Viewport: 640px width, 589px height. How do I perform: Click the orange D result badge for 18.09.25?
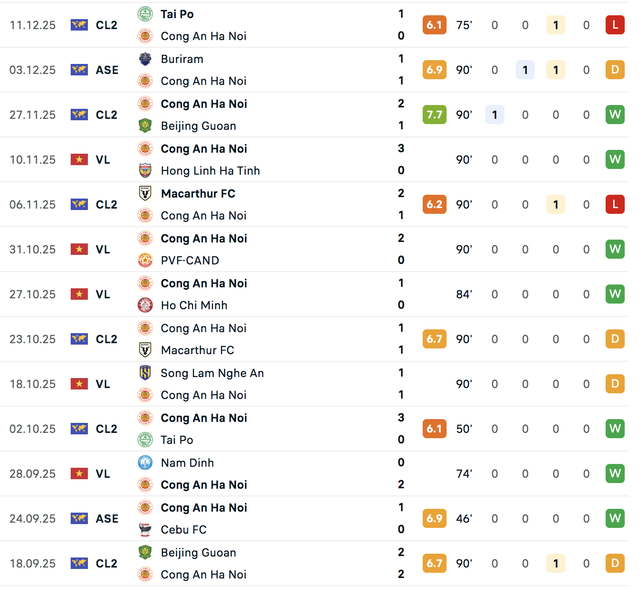pos(615,564)
